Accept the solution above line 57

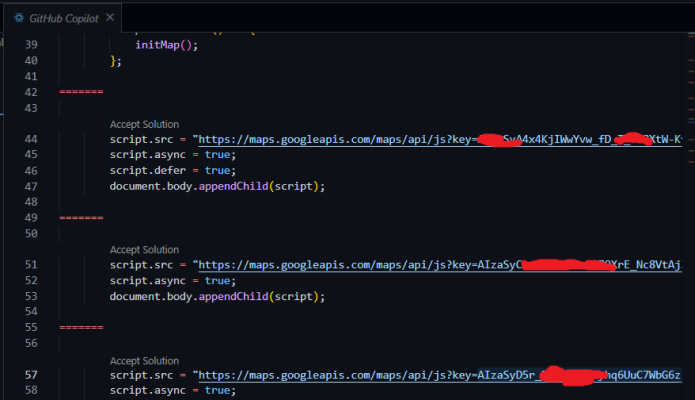[x=144, y=360]
